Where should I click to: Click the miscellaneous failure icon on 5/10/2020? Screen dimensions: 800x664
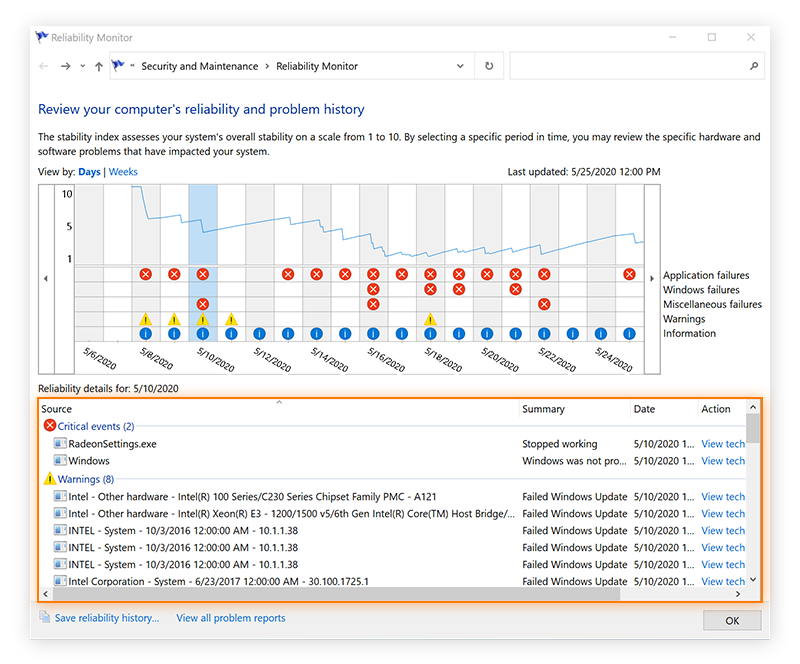203,304
